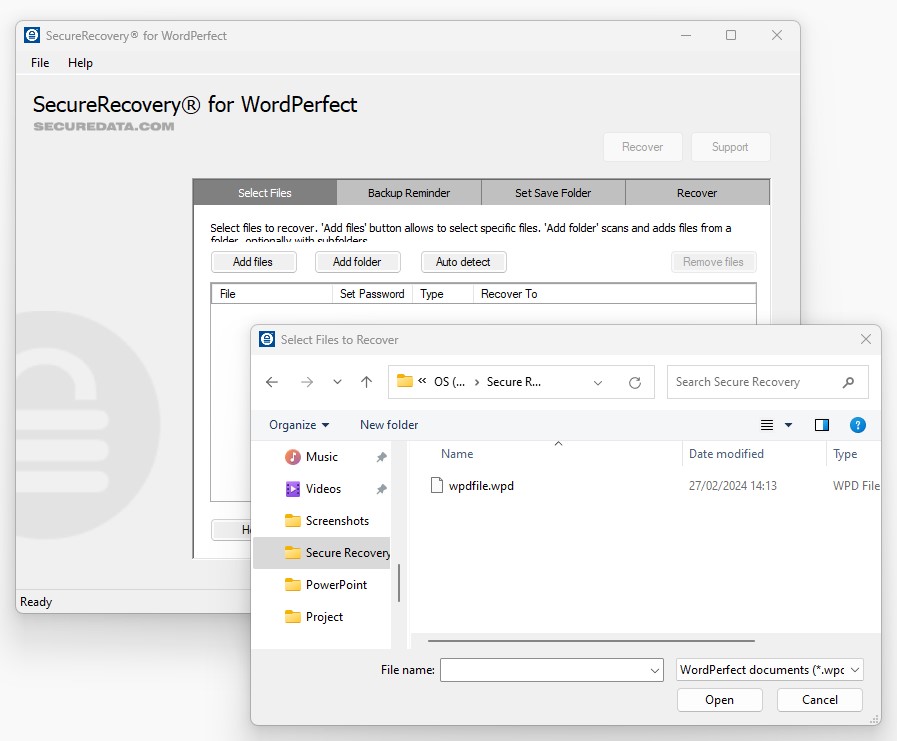897x741 pixels.
Task: Open the address bar history dropdown
Action: click(x=598, y=382)
